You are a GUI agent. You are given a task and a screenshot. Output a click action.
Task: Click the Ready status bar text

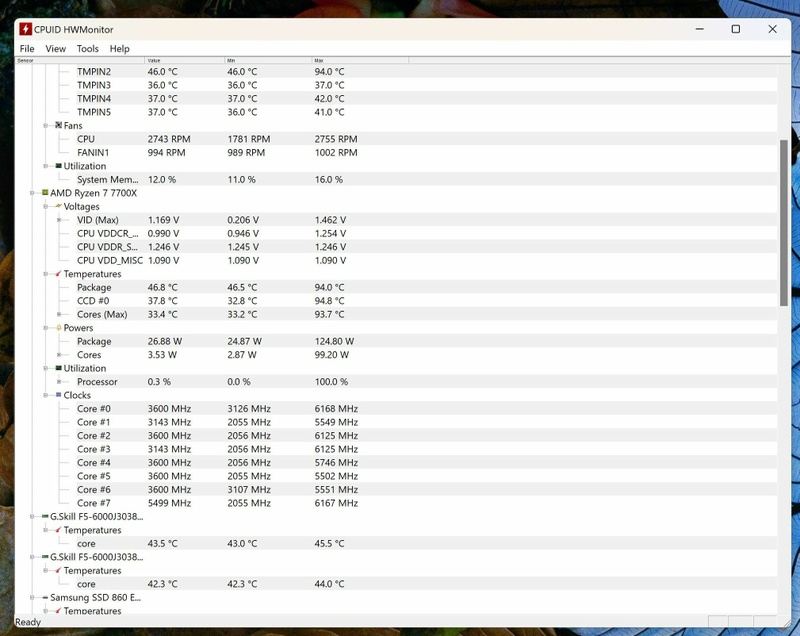coord(28,622)
